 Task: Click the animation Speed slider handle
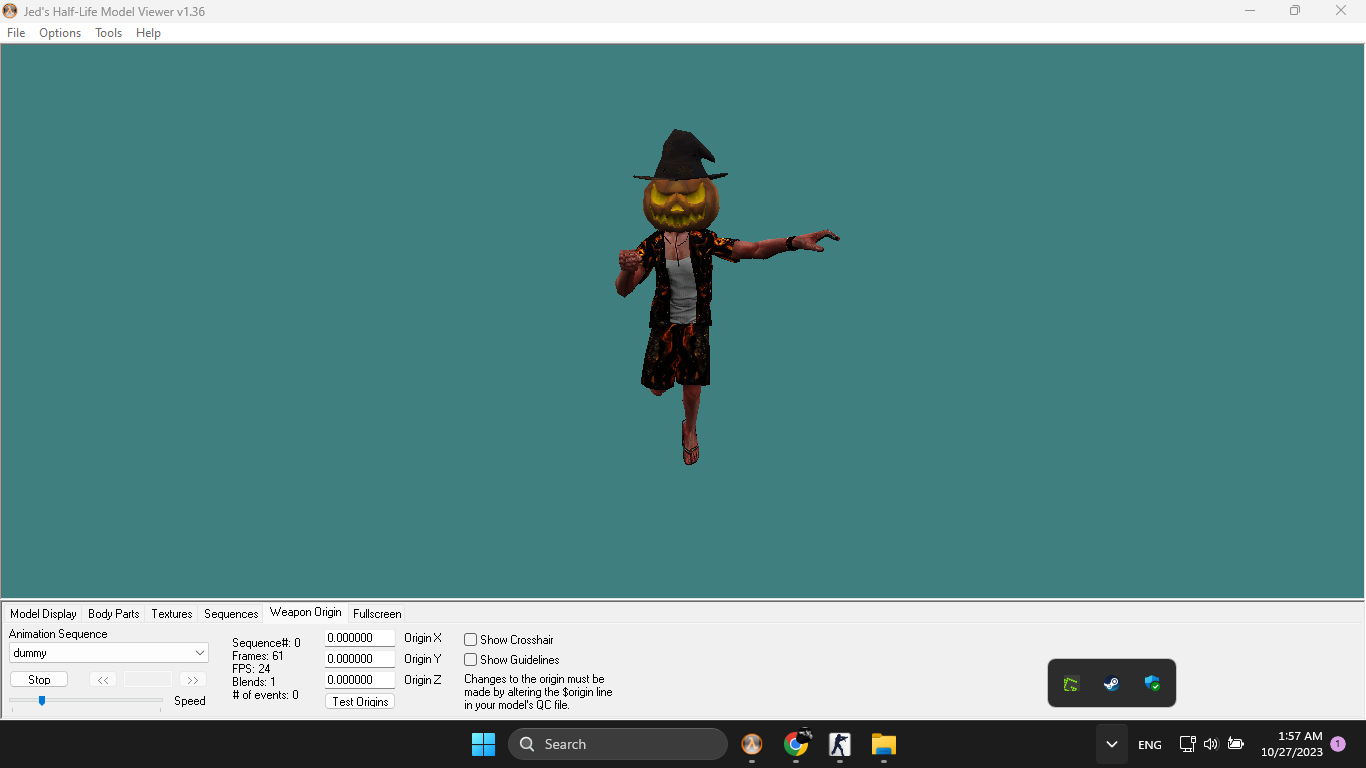point(42,701)
